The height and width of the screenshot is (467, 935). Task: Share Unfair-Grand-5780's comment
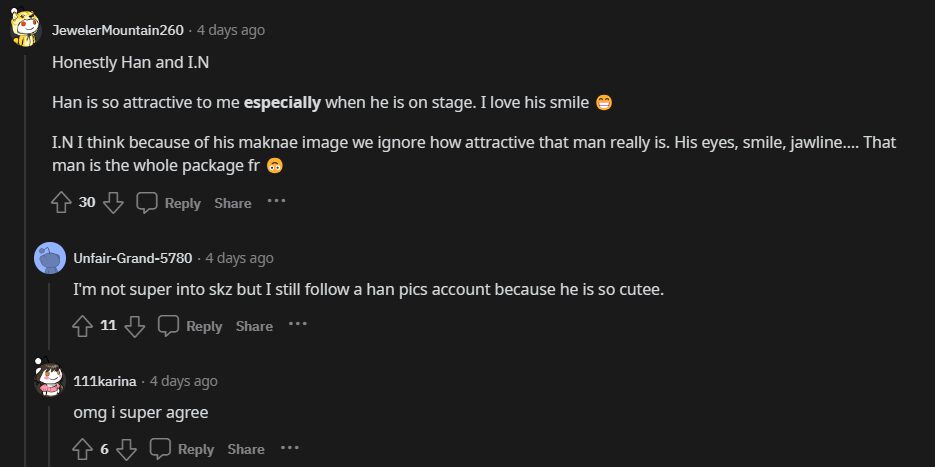(255, 326)
